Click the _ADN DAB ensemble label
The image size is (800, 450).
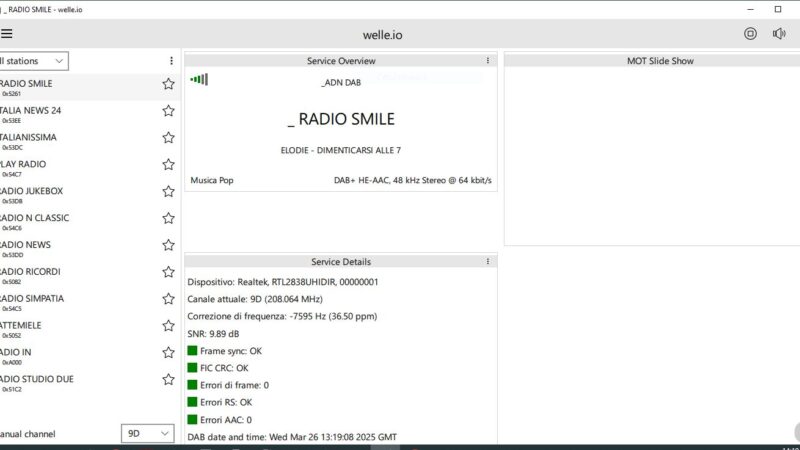(x=341, y=82)
